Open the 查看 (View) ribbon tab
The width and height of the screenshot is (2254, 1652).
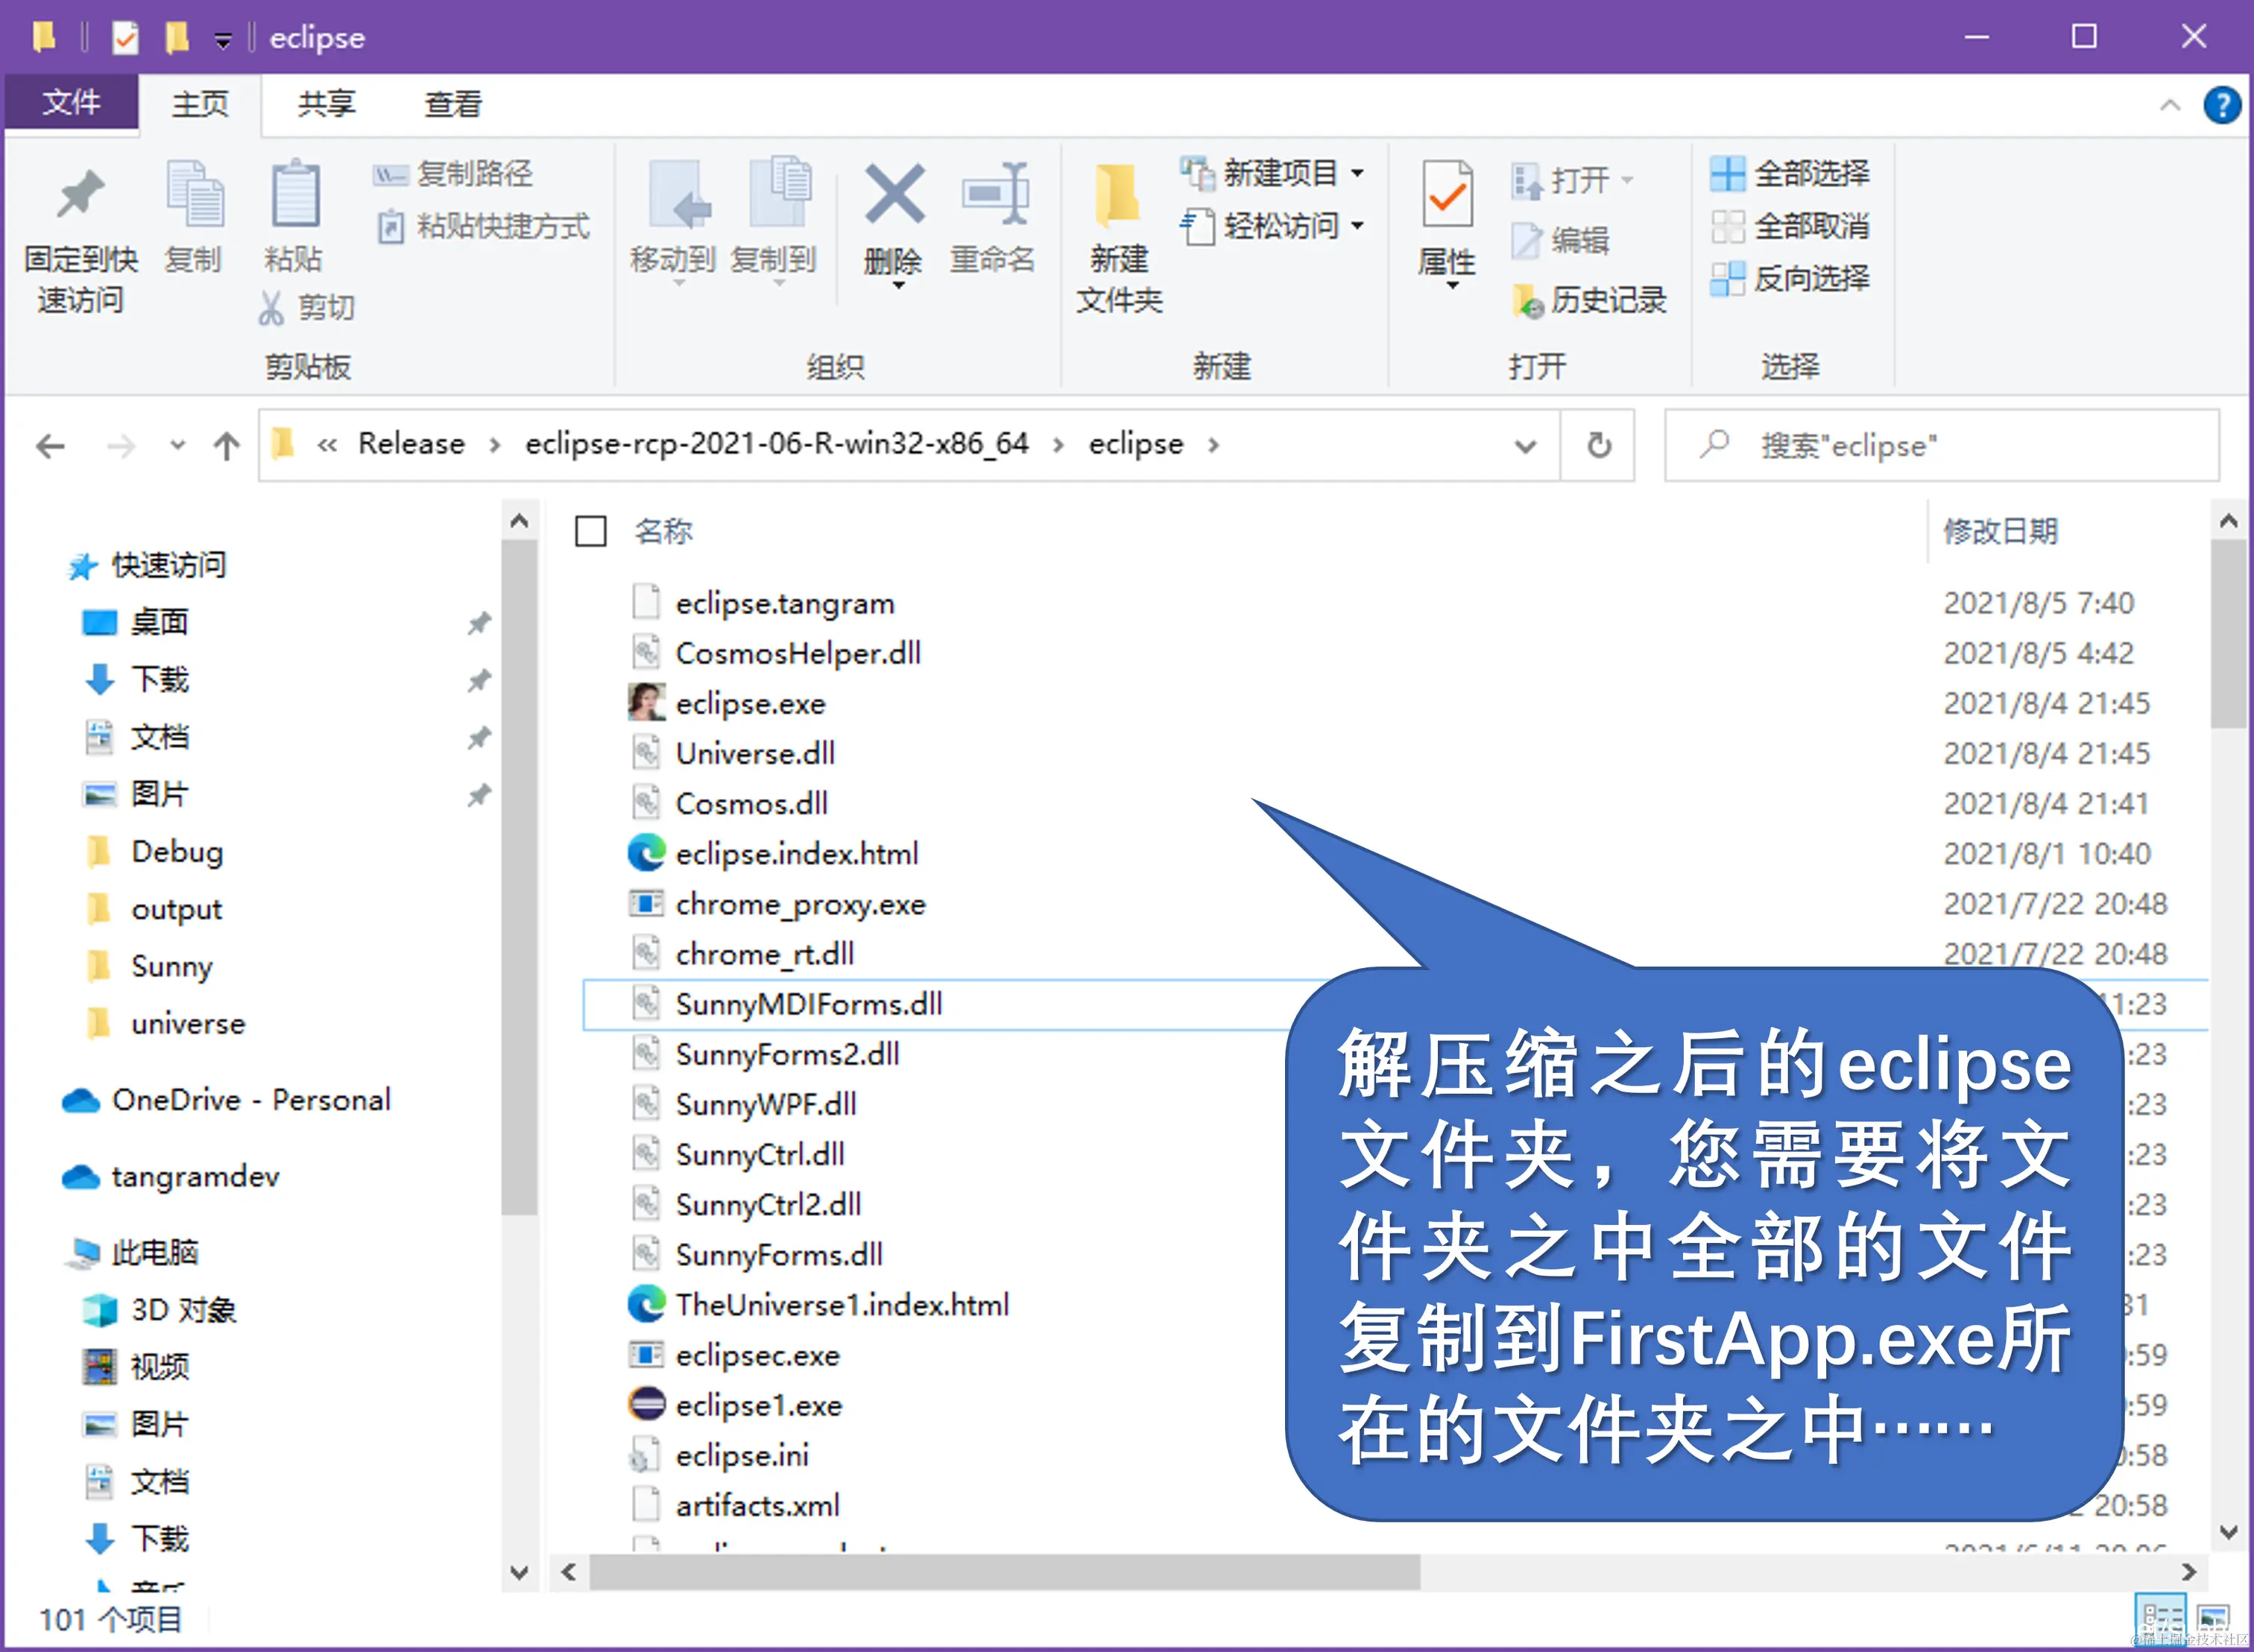[452, 104]
